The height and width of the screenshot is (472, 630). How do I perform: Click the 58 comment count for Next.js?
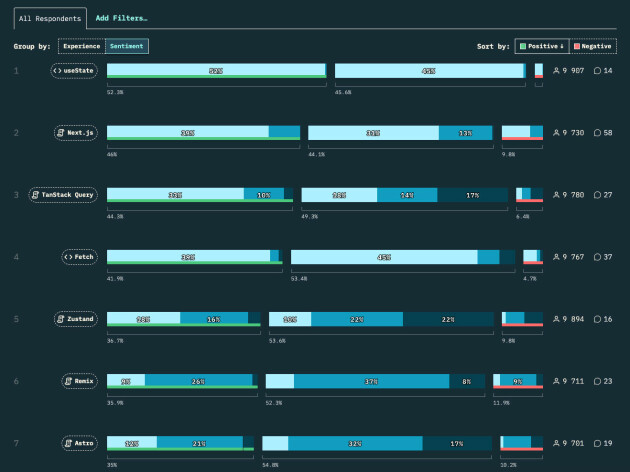(x=608, y=133)
